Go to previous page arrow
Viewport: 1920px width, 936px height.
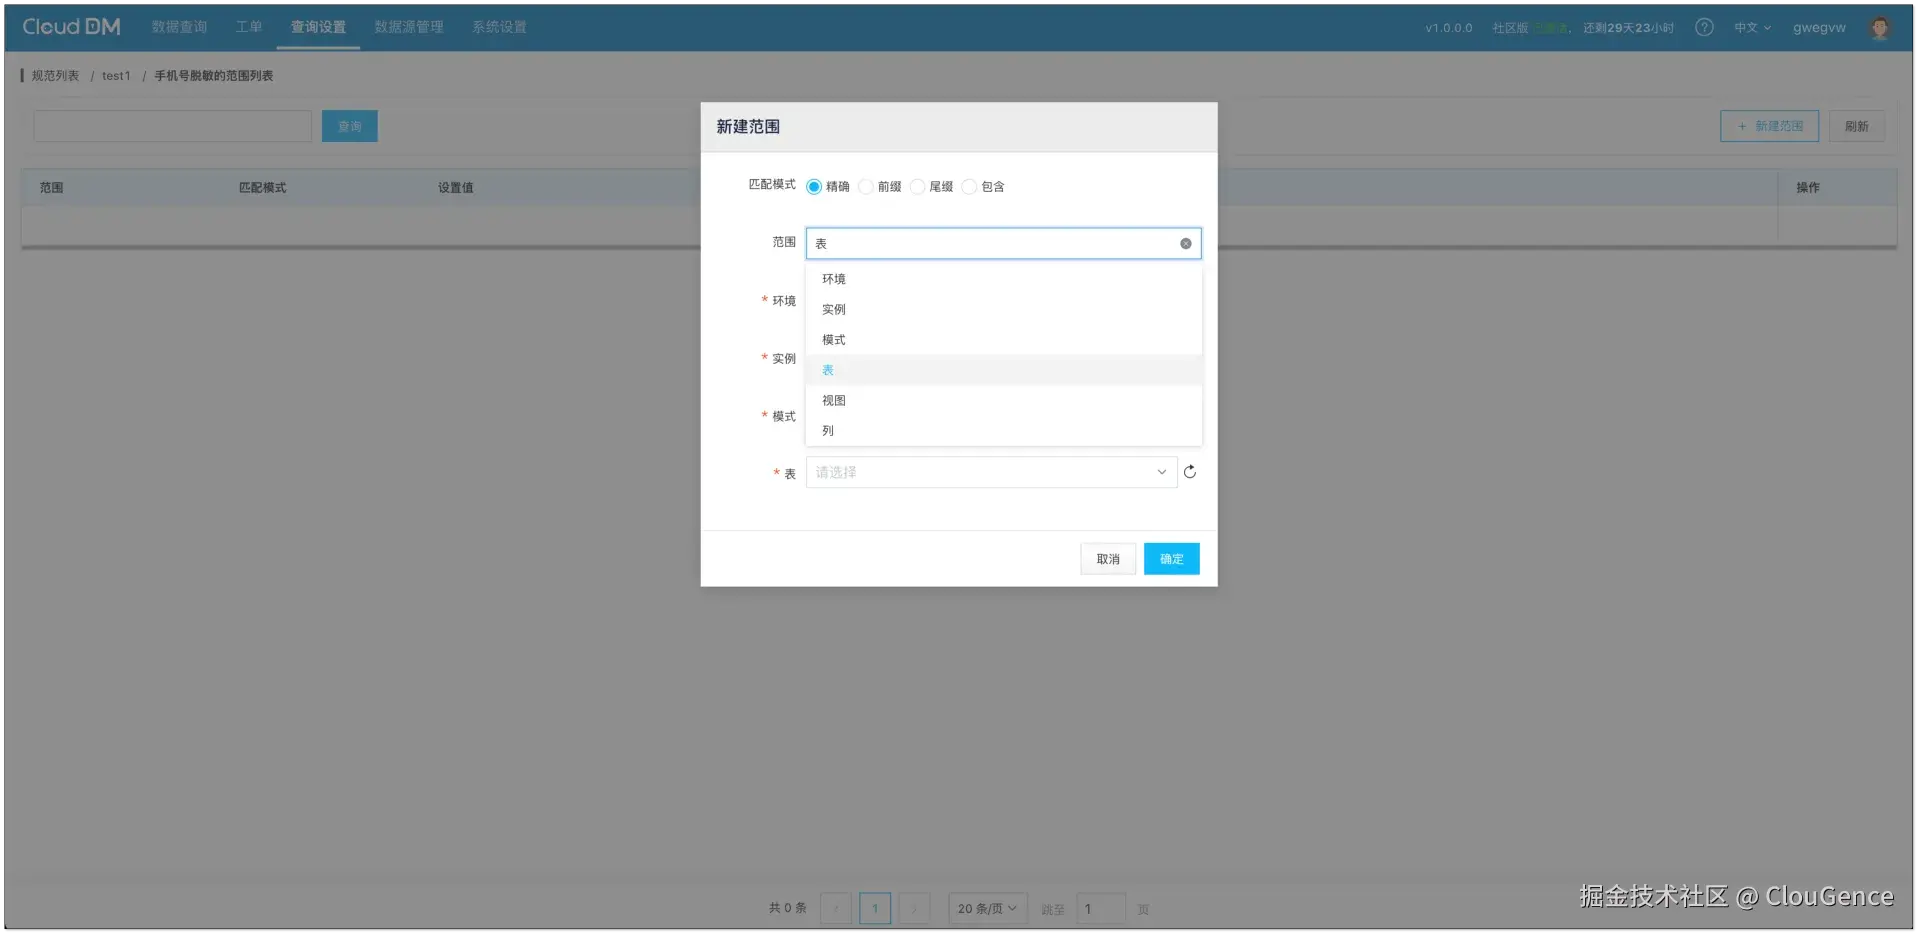pyautogui.click(x=836, y=908)
